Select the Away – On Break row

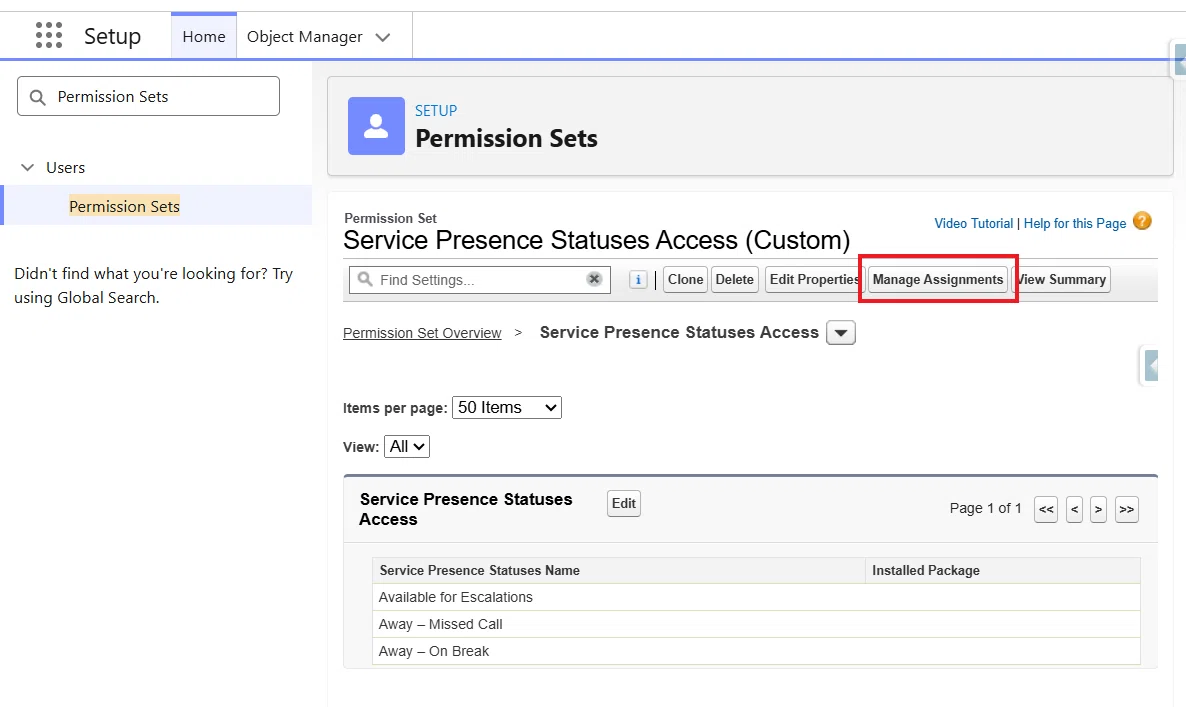756,651
